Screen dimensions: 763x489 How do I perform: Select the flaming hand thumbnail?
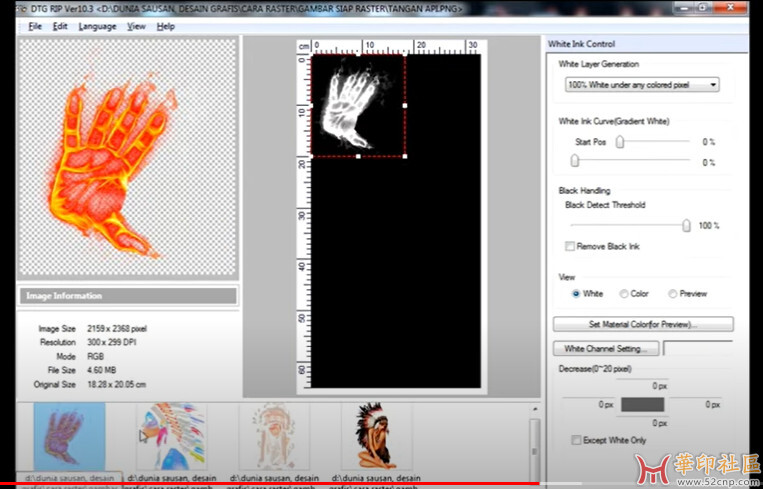pyautogui.click(x=69, y=436)
